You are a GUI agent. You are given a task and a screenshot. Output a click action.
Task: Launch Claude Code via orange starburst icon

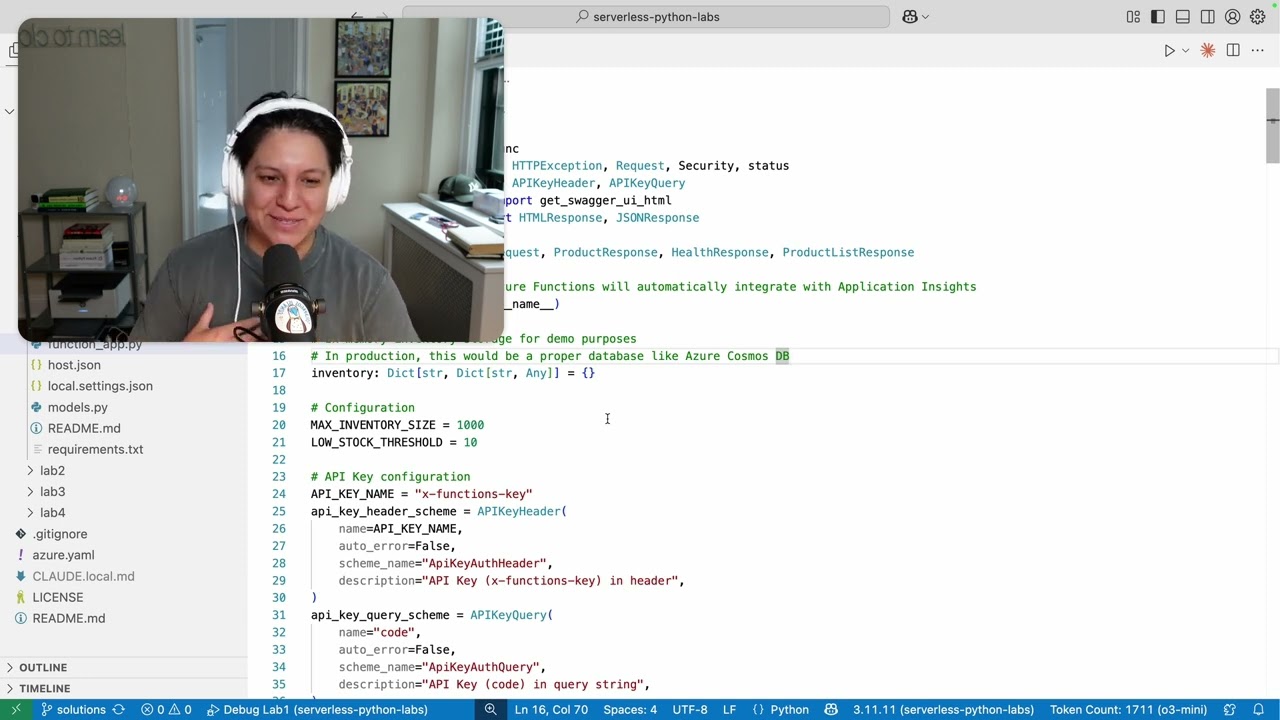(x=1208, y=51)
